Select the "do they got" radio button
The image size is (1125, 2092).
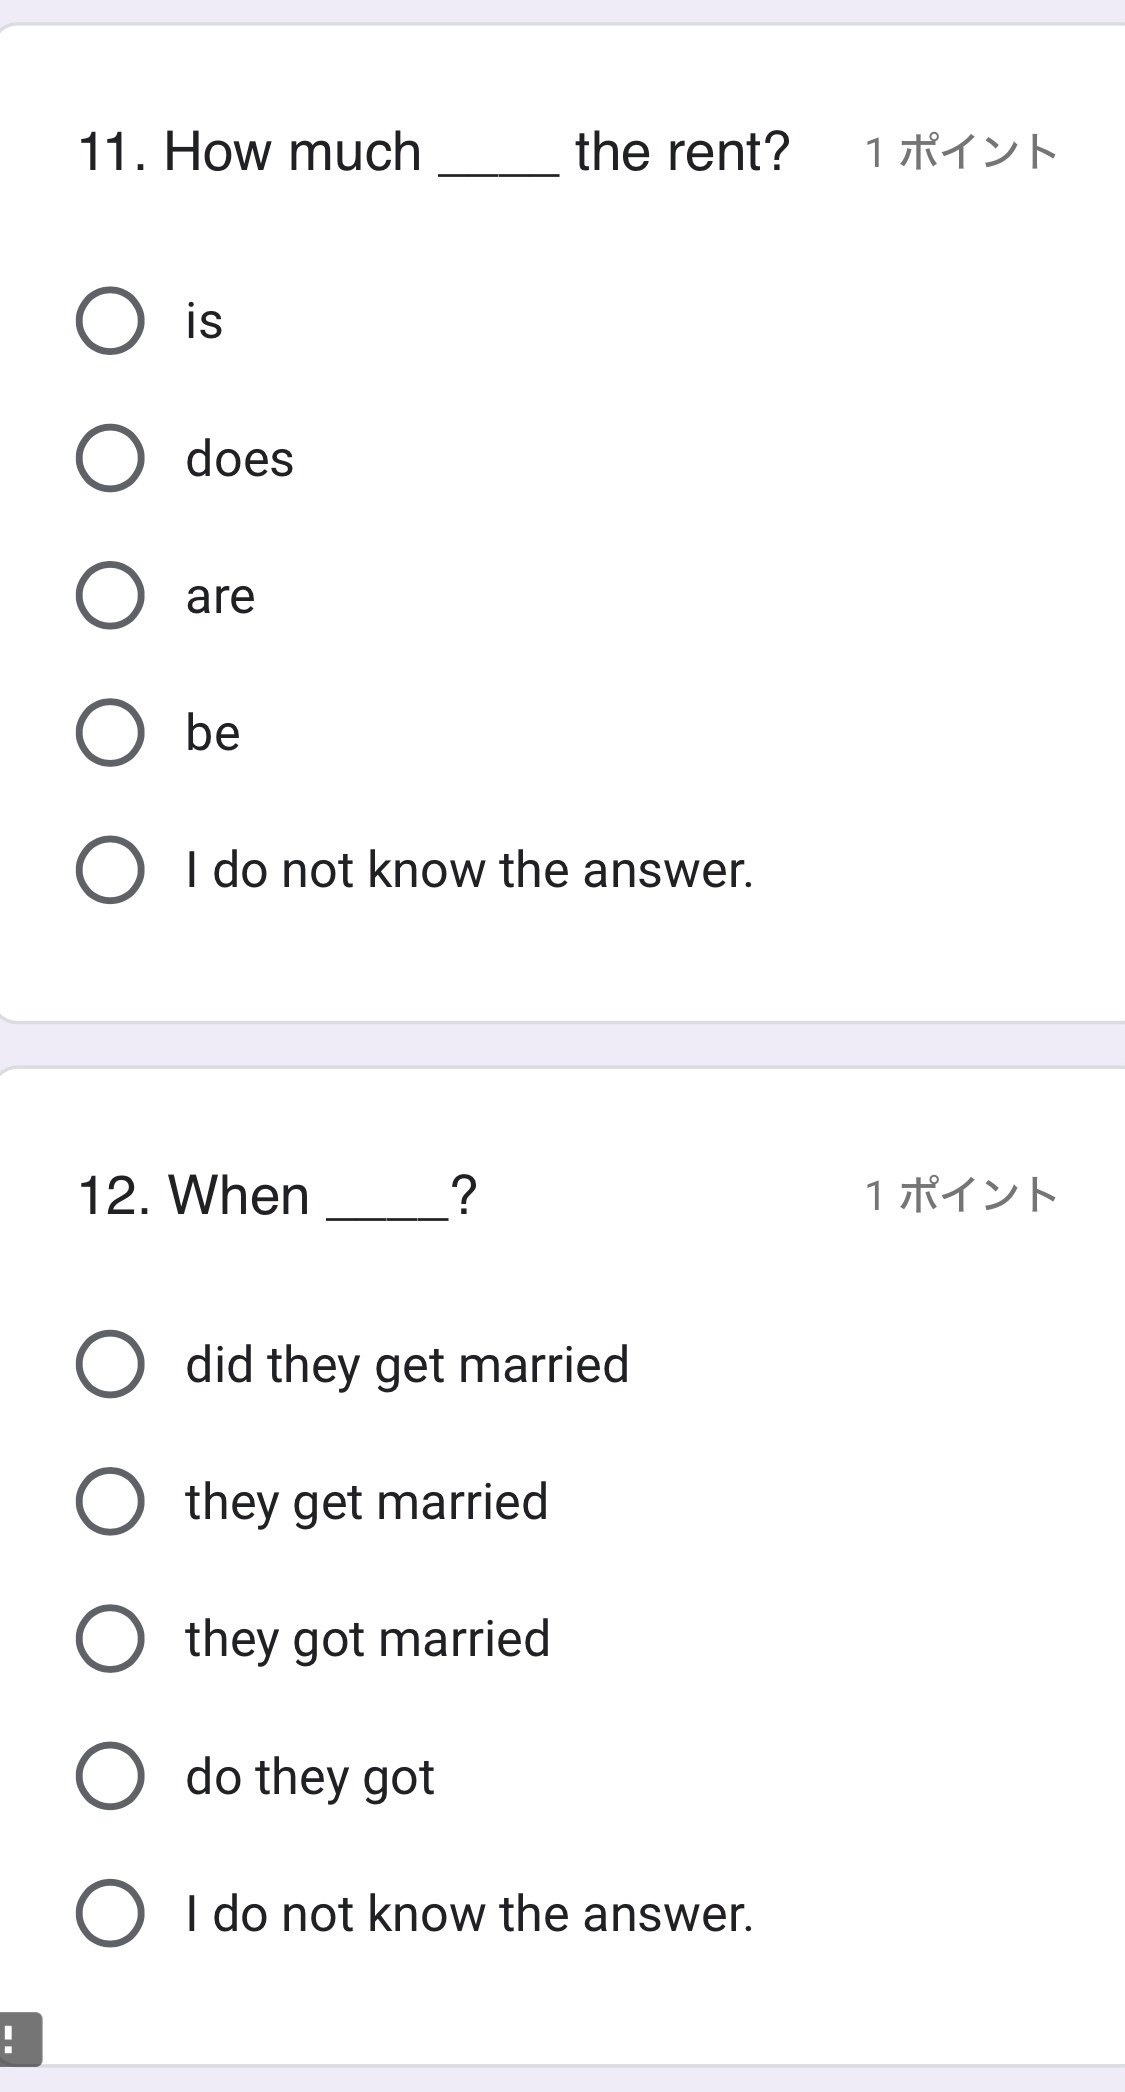click(110, 1776)
